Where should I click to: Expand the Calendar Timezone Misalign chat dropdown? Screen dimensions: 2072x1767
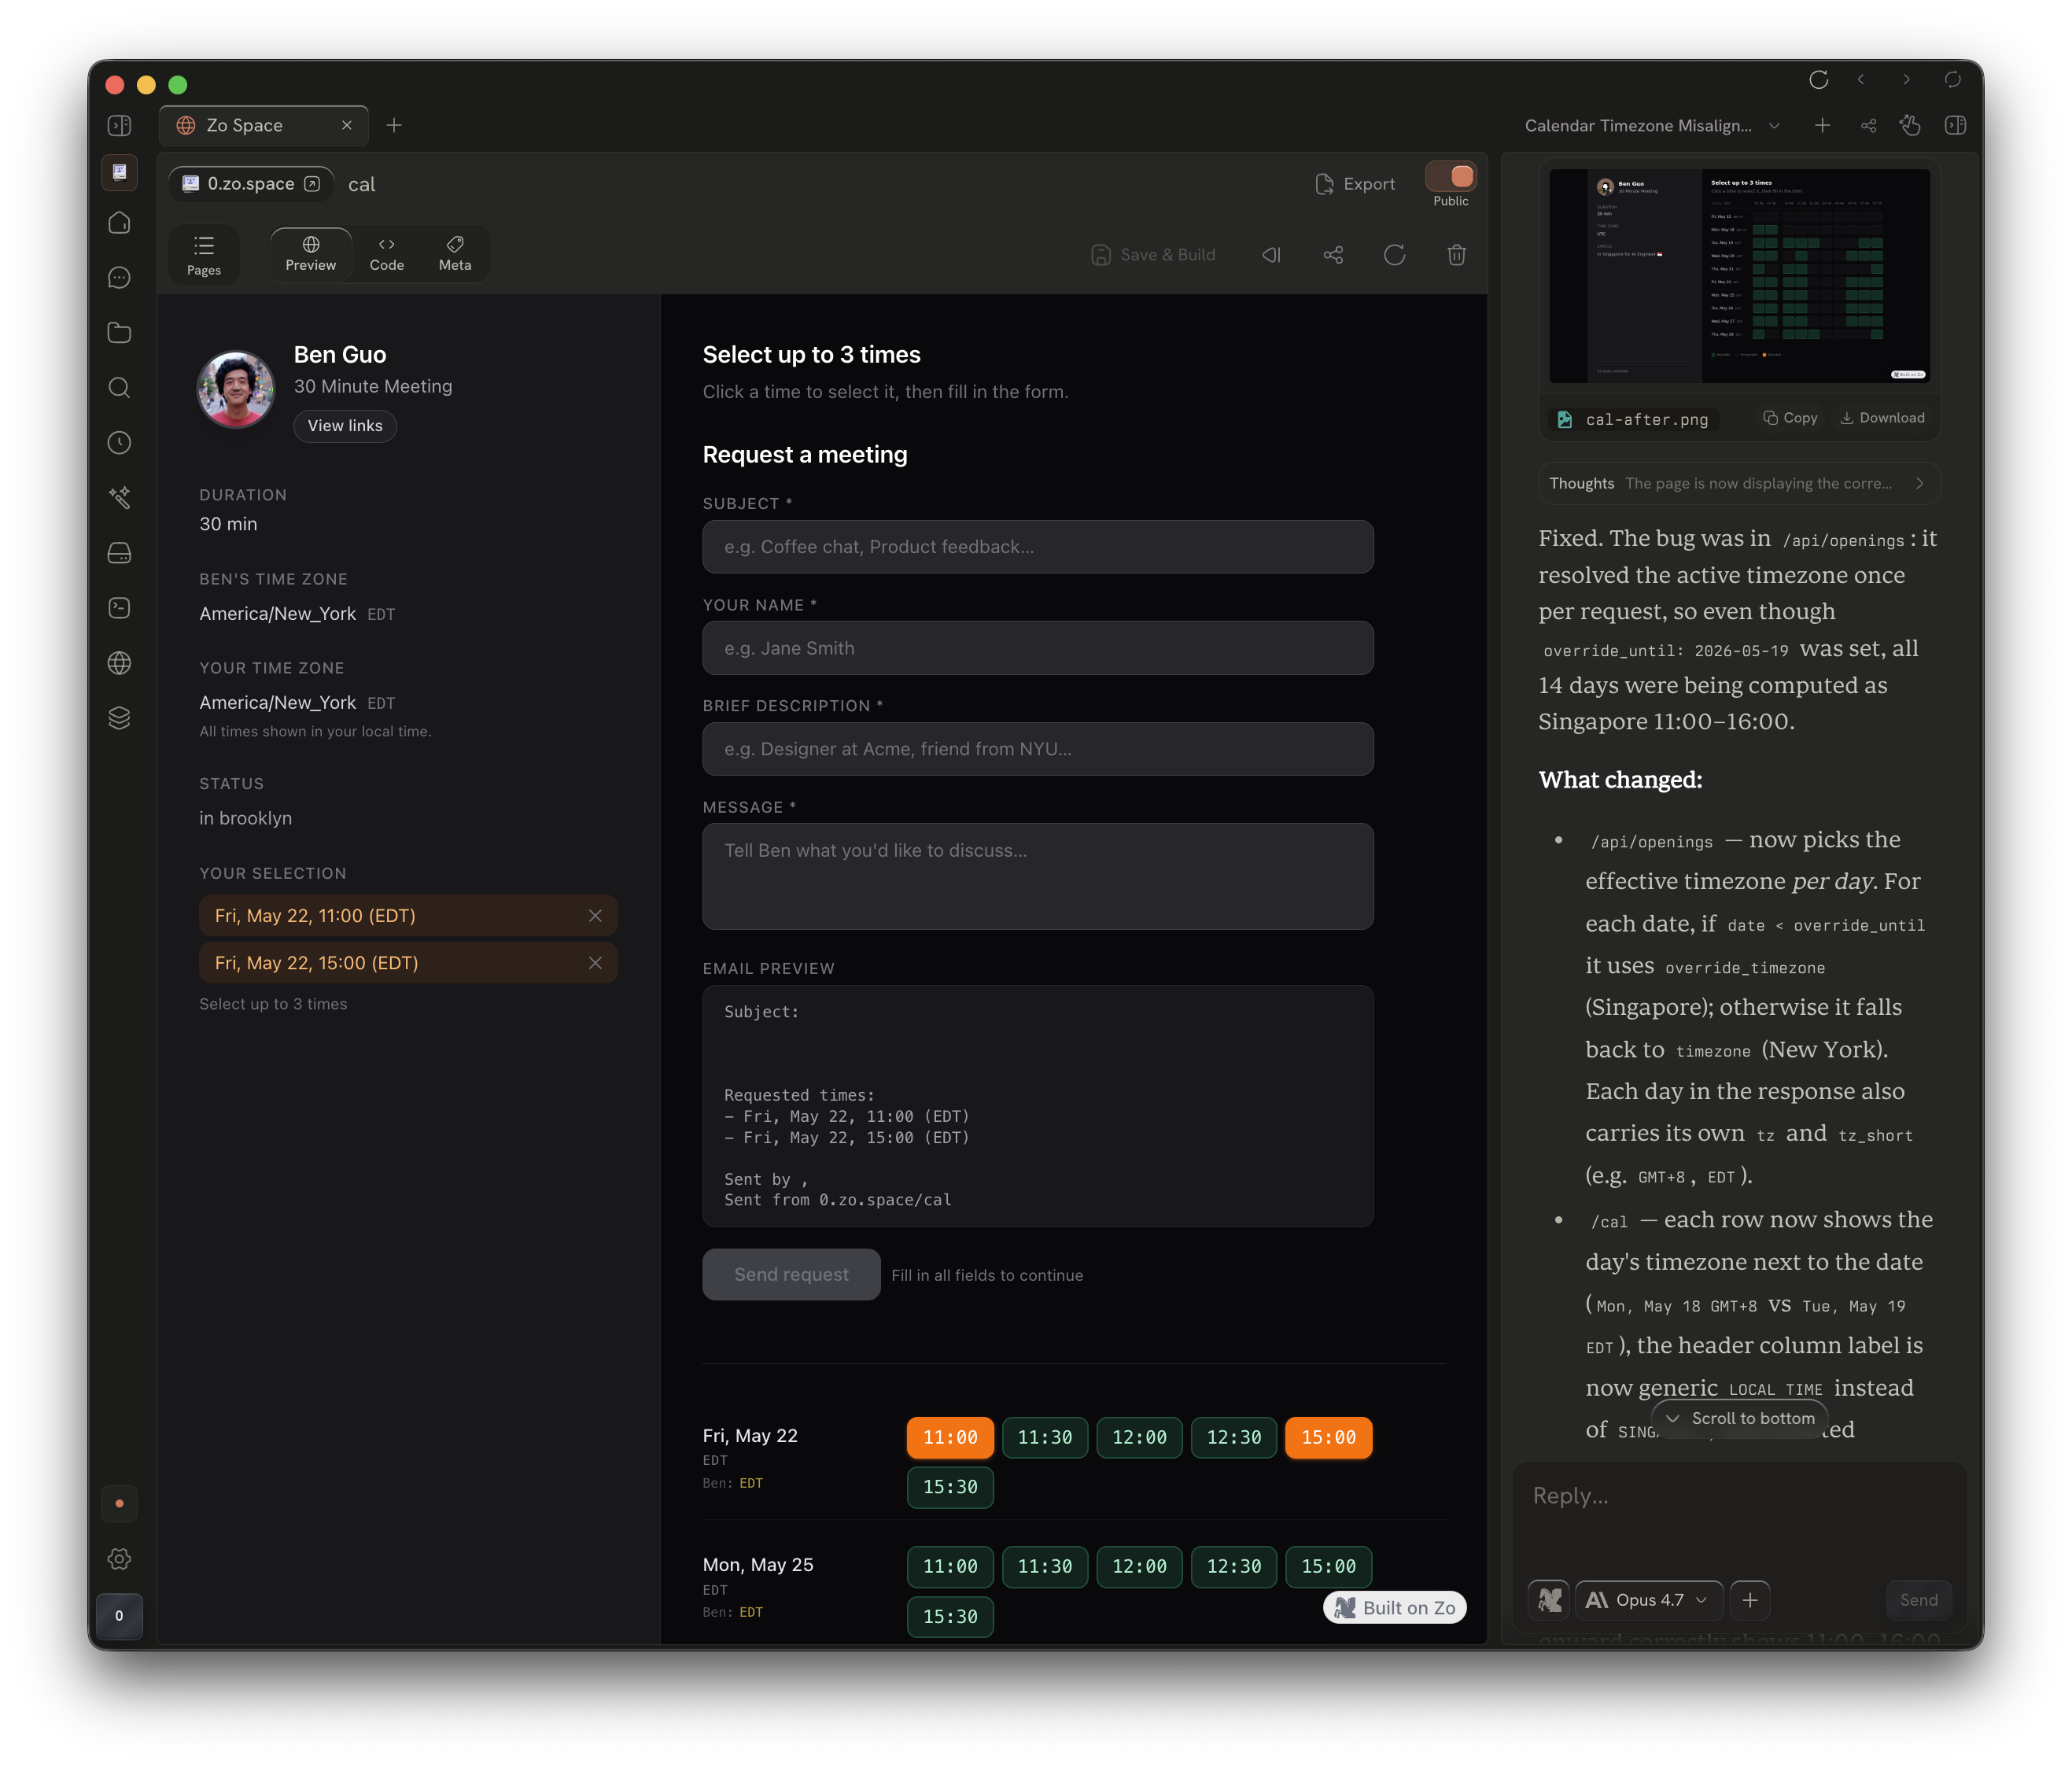pos(1774,125)
